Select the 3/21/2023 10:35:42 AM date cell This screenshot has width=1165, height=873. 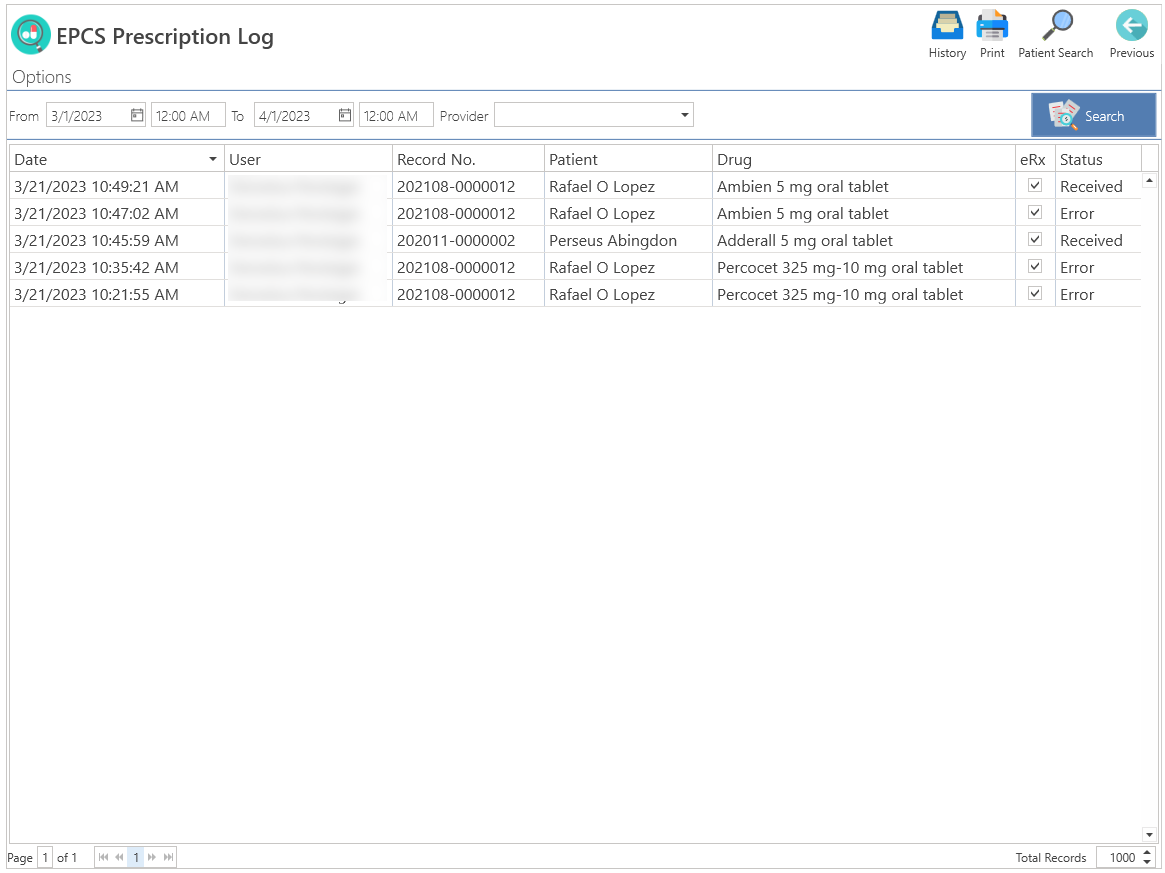117,267
